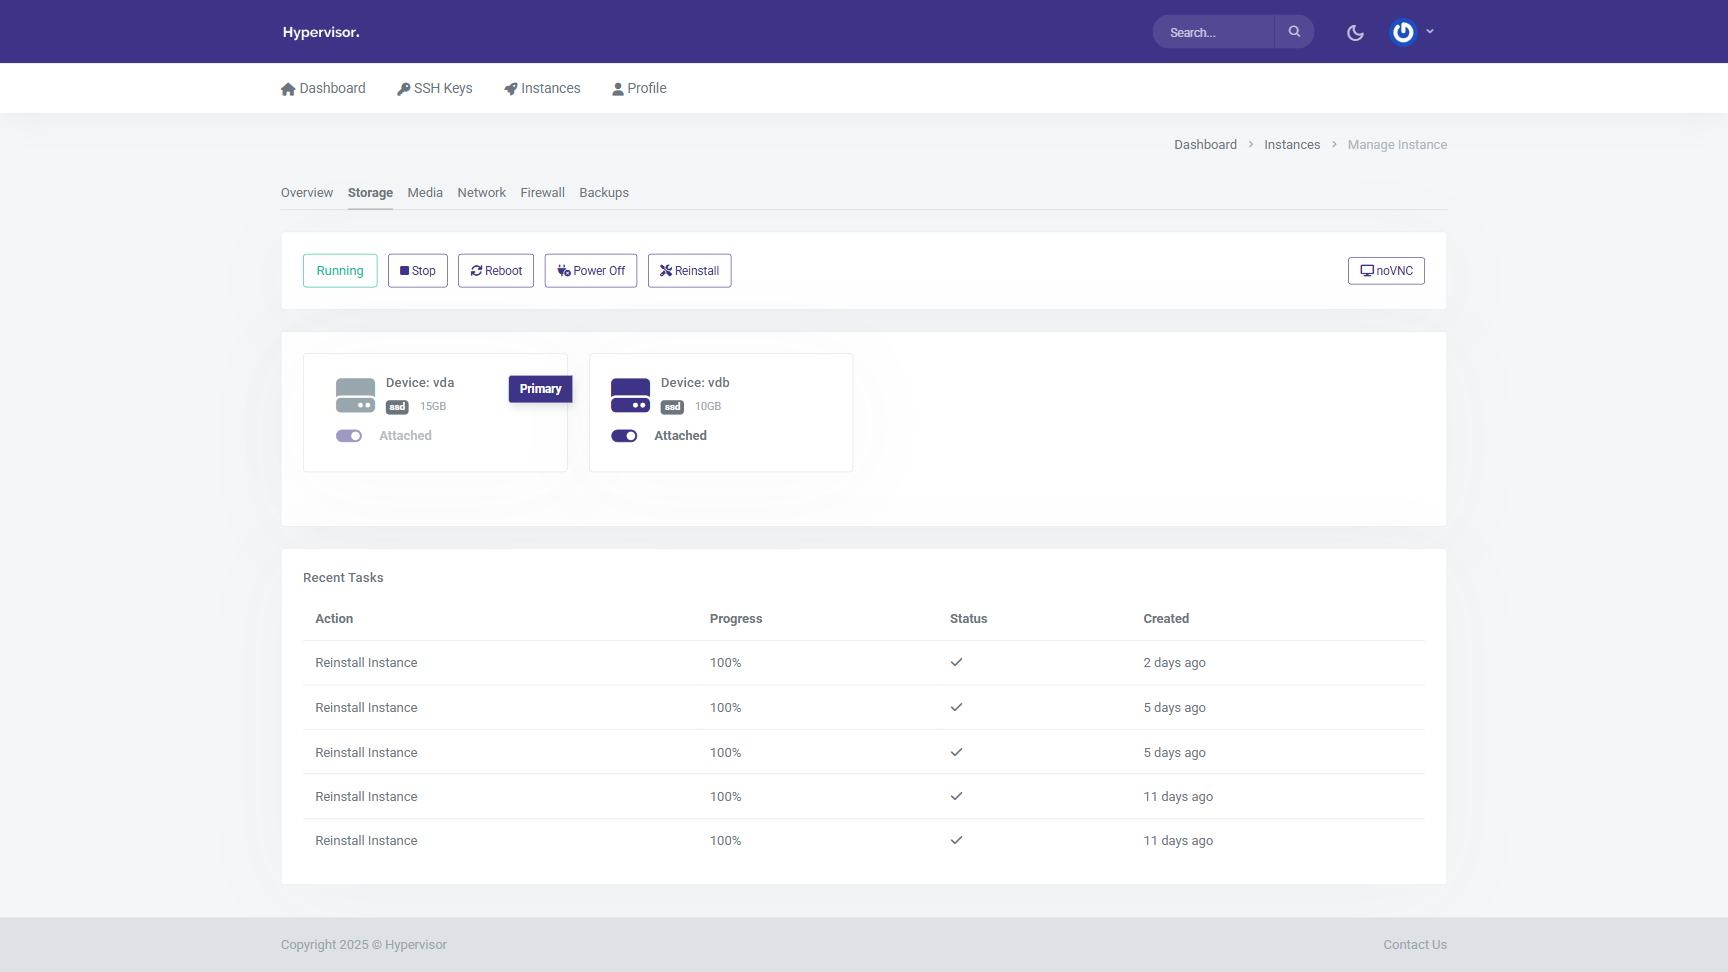Click Reinstall Instance in the 2 days ago row
Screen dimensions: 1728x972
coord(366,663)
